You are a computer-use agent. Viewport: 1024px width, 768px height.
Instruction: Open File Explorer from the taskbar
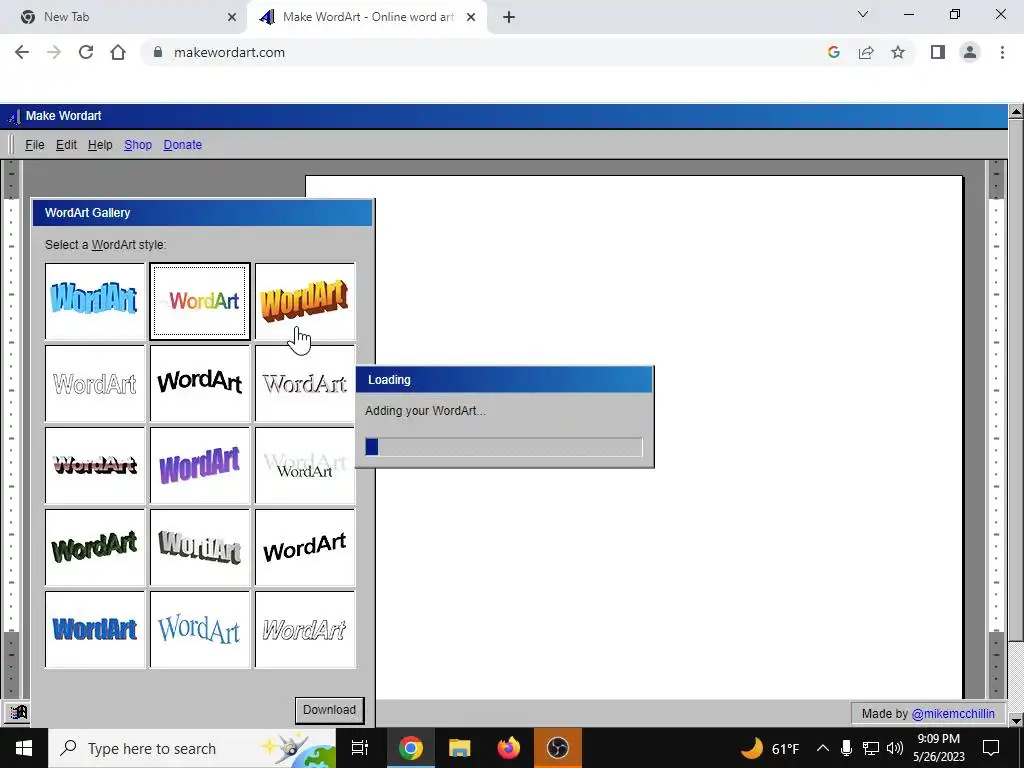coord(460,748)
